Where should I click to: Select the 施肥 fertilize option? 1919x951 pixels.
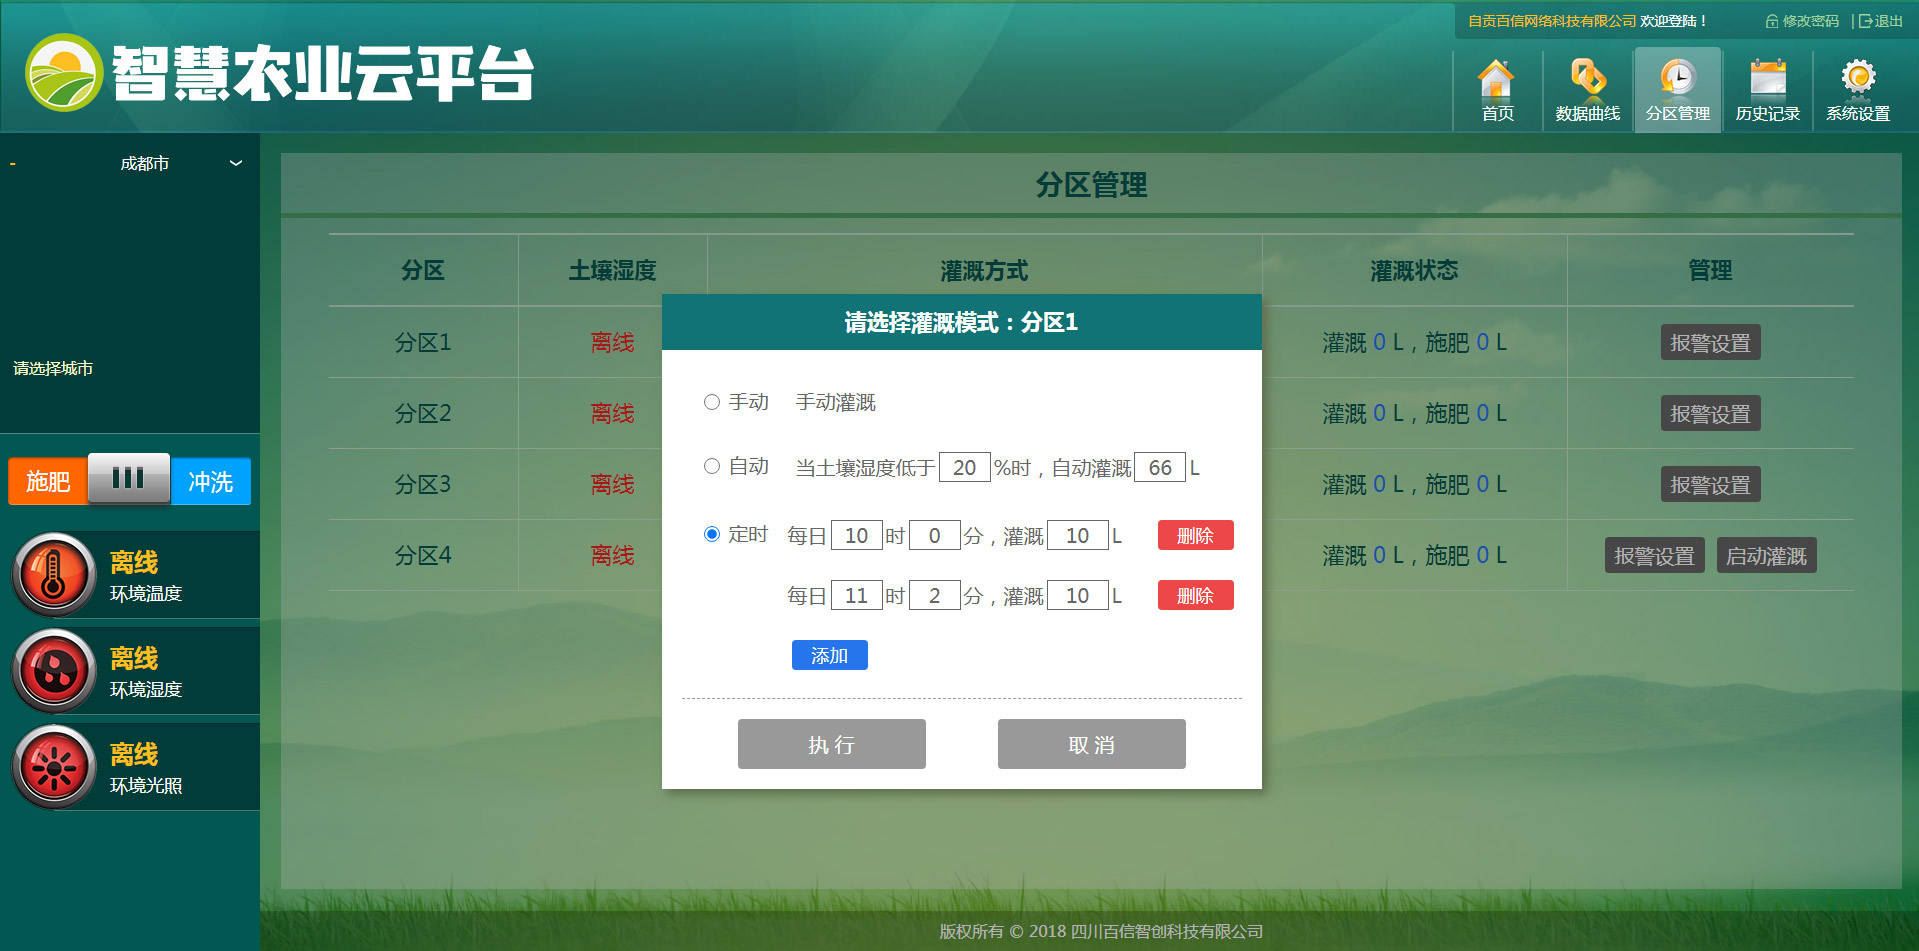click(48, 481)
